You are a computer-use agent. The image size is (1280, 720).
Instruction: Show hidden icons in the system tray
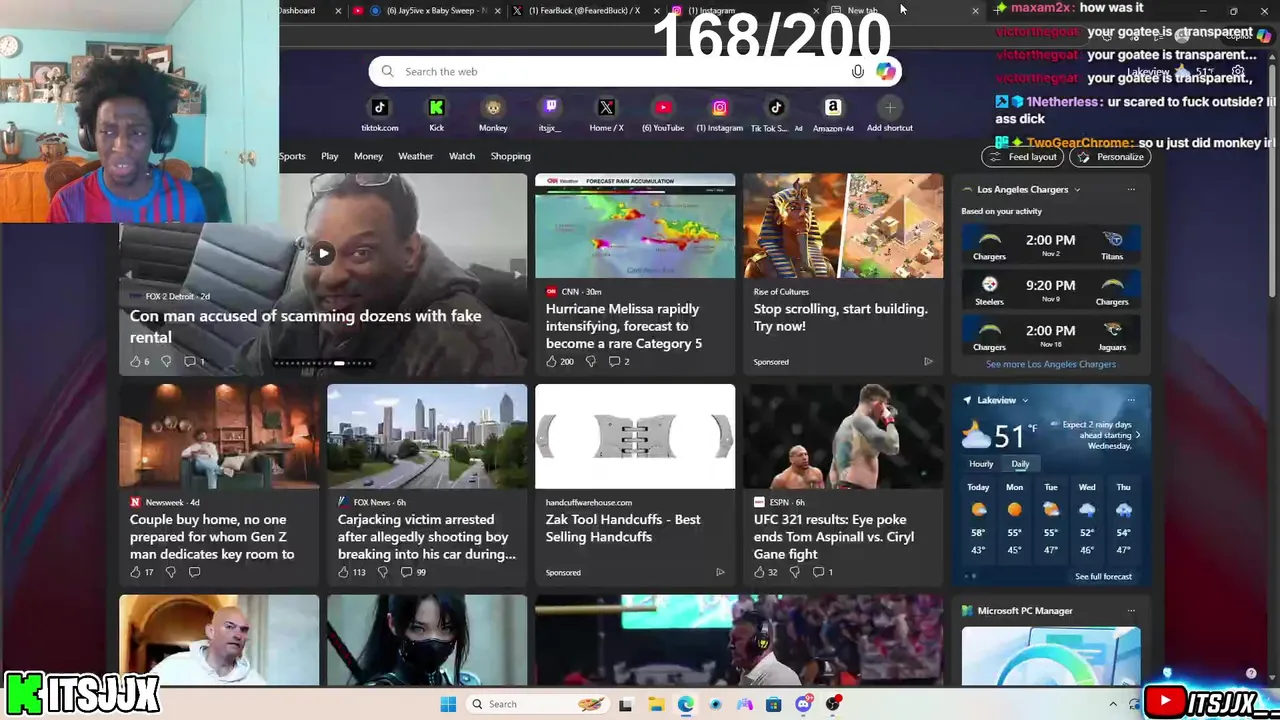(x=1113, y=704)
